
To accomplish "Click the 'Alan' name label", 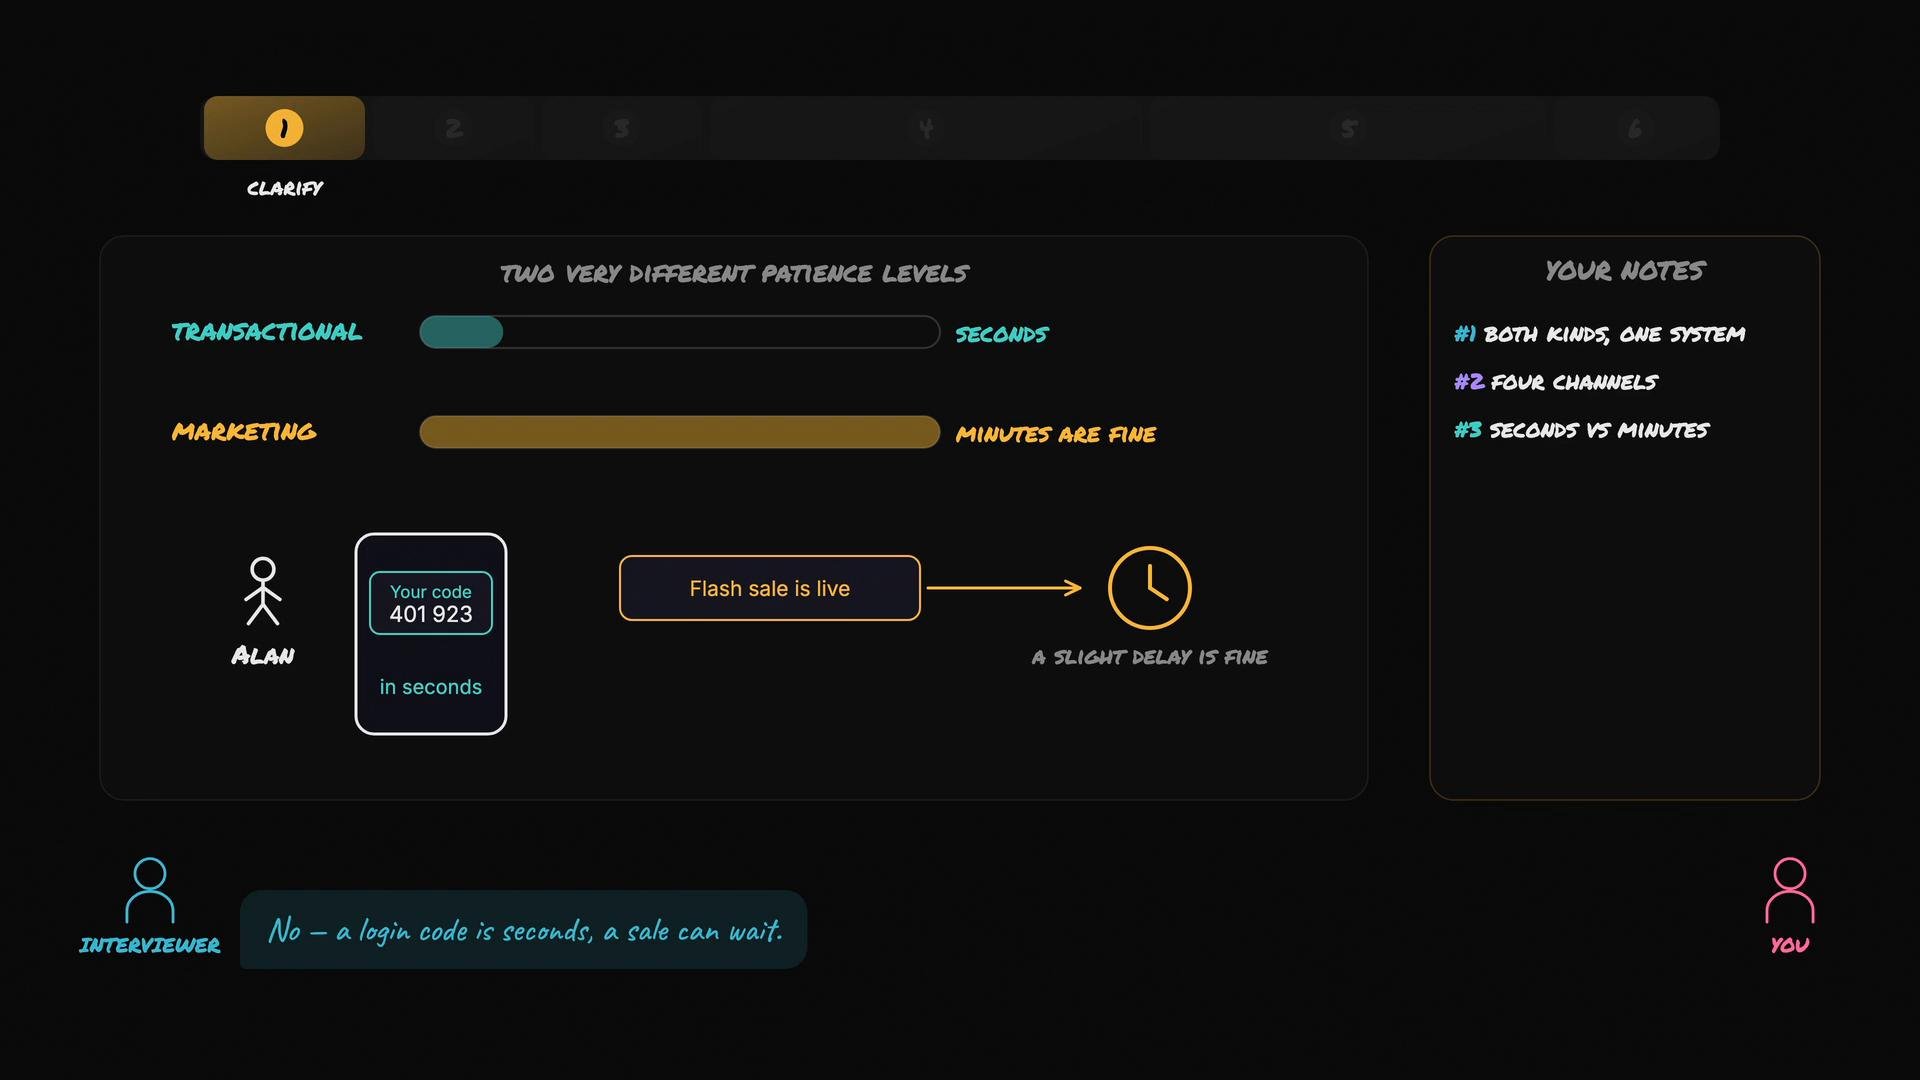I will tap(263, 656).
